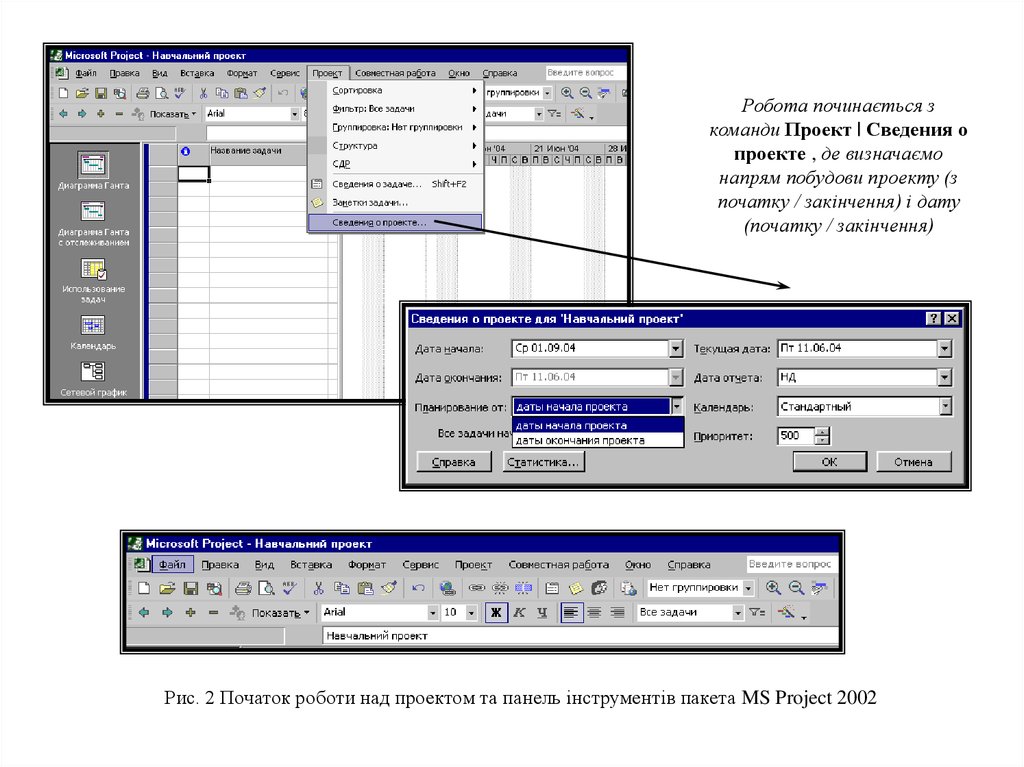The image size is (1024, 767).
Task: Toggle center alignment in lower toolbar strip
Action: [x=594, y=612]
